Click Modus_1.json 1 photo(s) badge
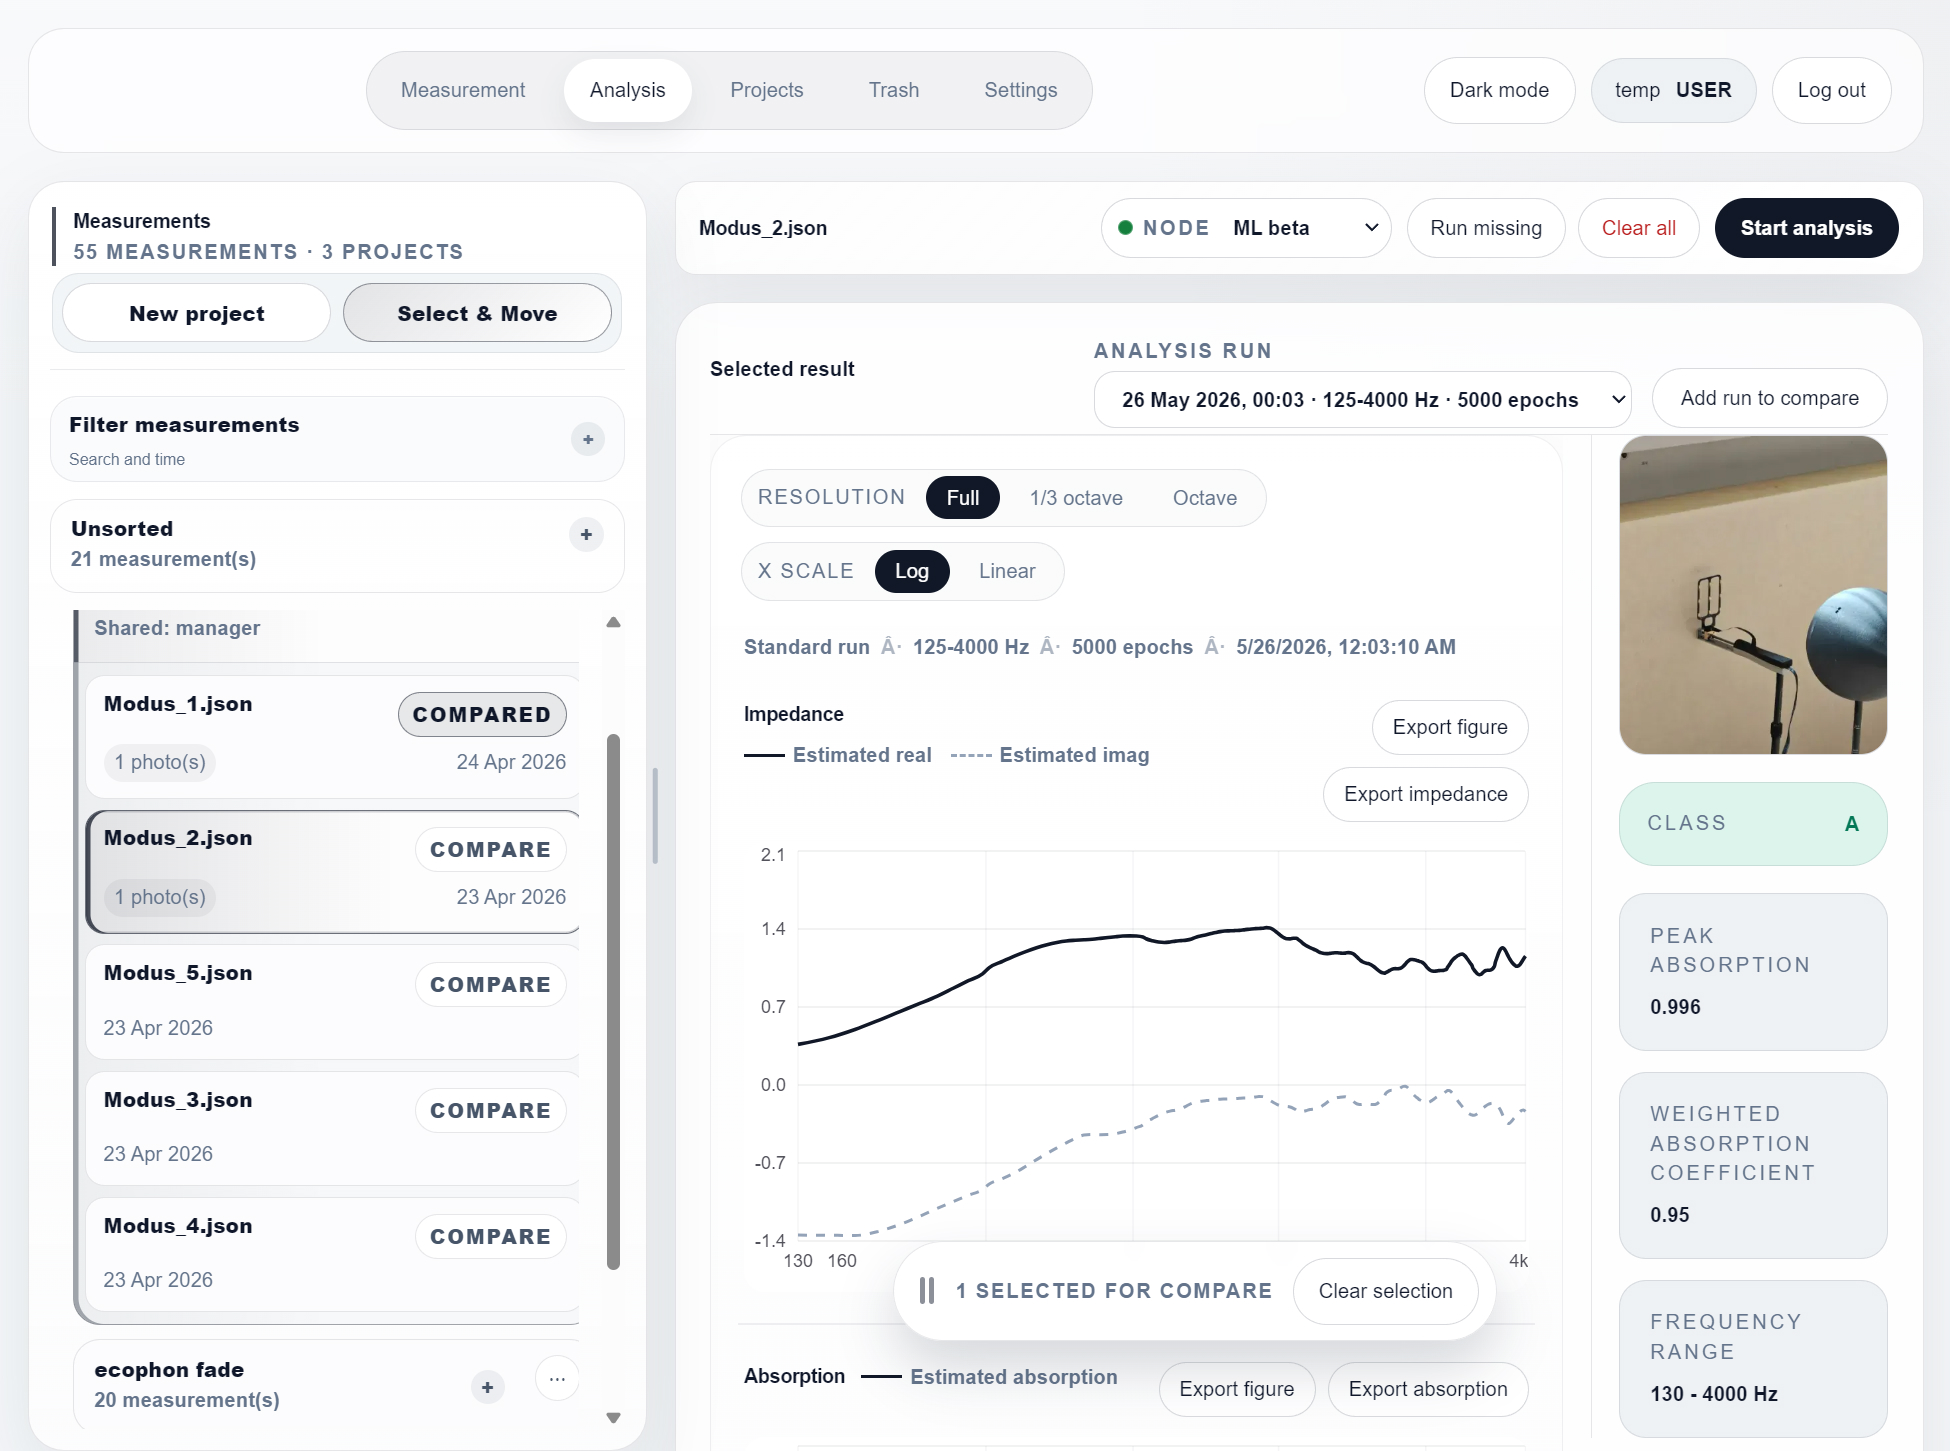 pyautogui.click(x=160, y=762)
